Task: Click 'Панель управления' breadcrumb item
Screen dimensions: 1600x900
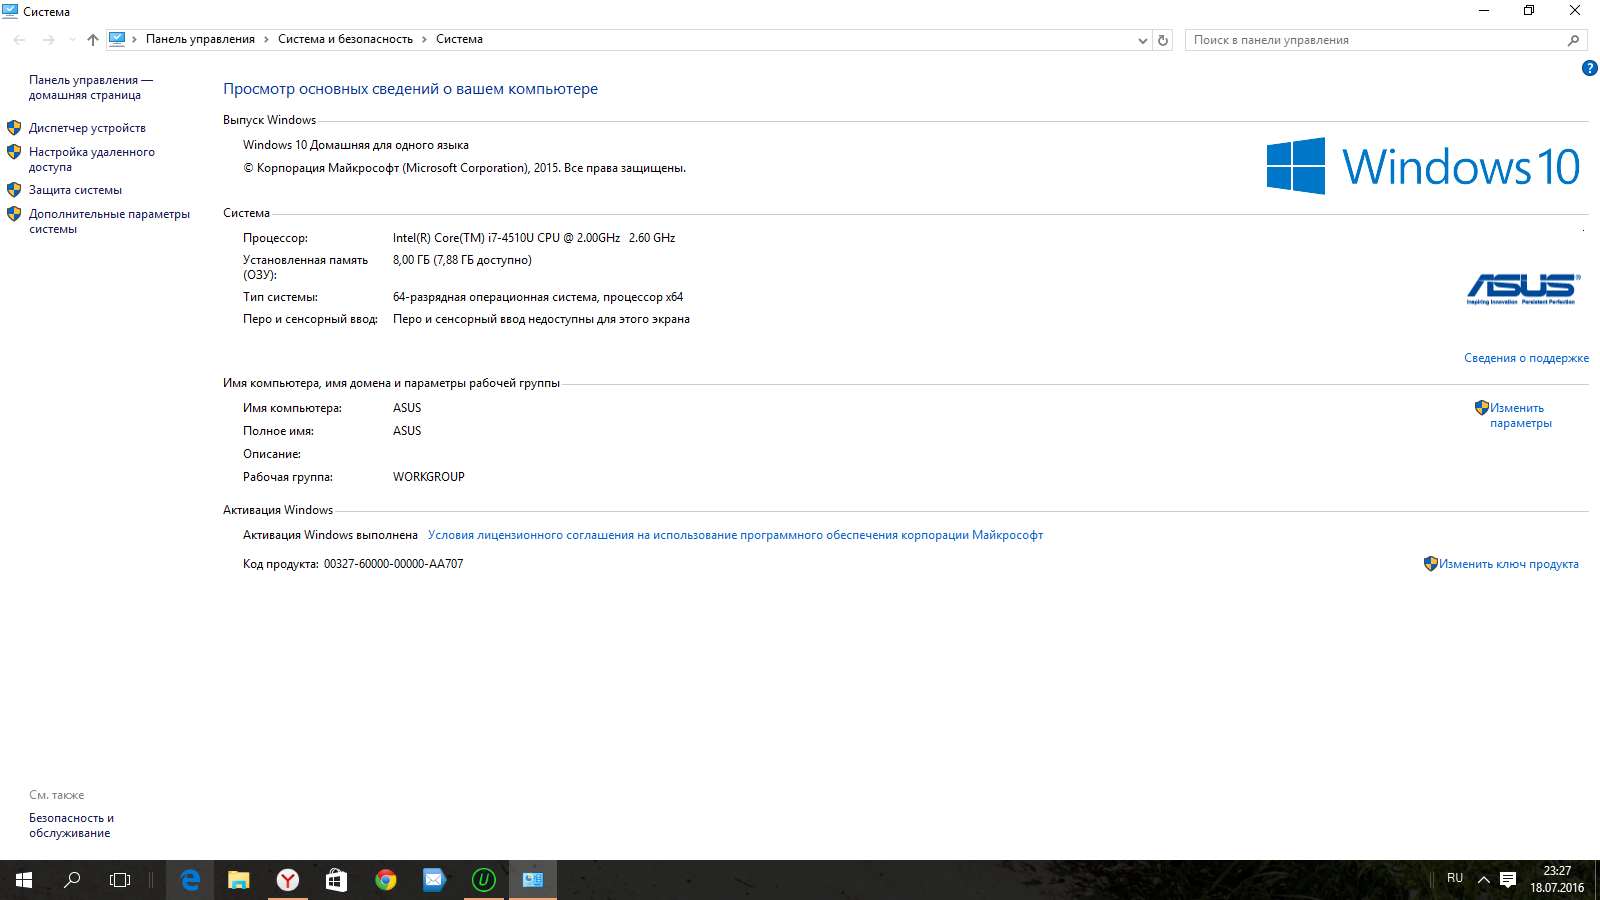Action: [x=200, y=39]
